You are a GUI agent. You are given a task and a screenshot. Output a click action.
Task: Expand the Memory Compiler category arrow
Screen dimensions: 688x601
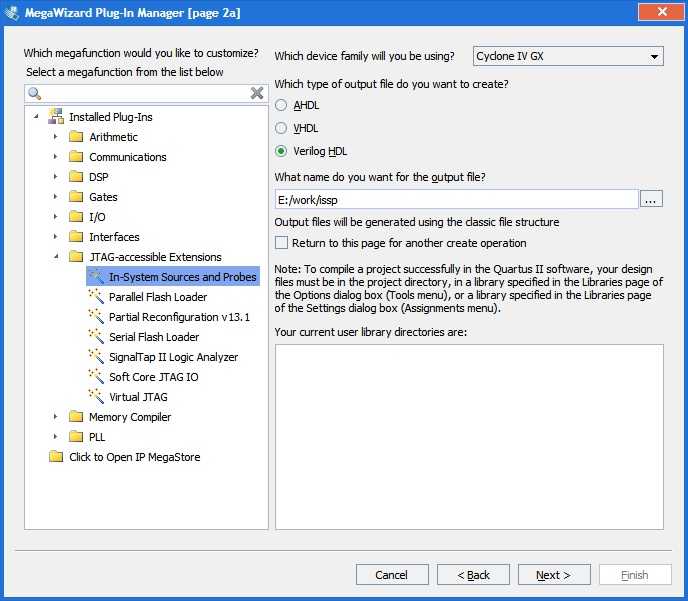(x=55, y=417)
